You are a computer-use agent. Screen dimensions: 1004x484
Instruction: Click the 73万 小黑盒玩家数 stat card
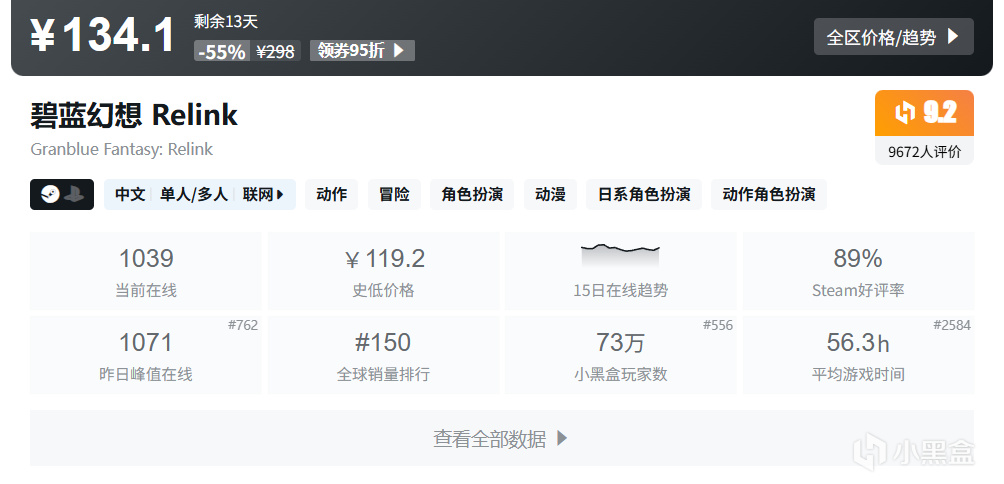[x=621, y=355]
